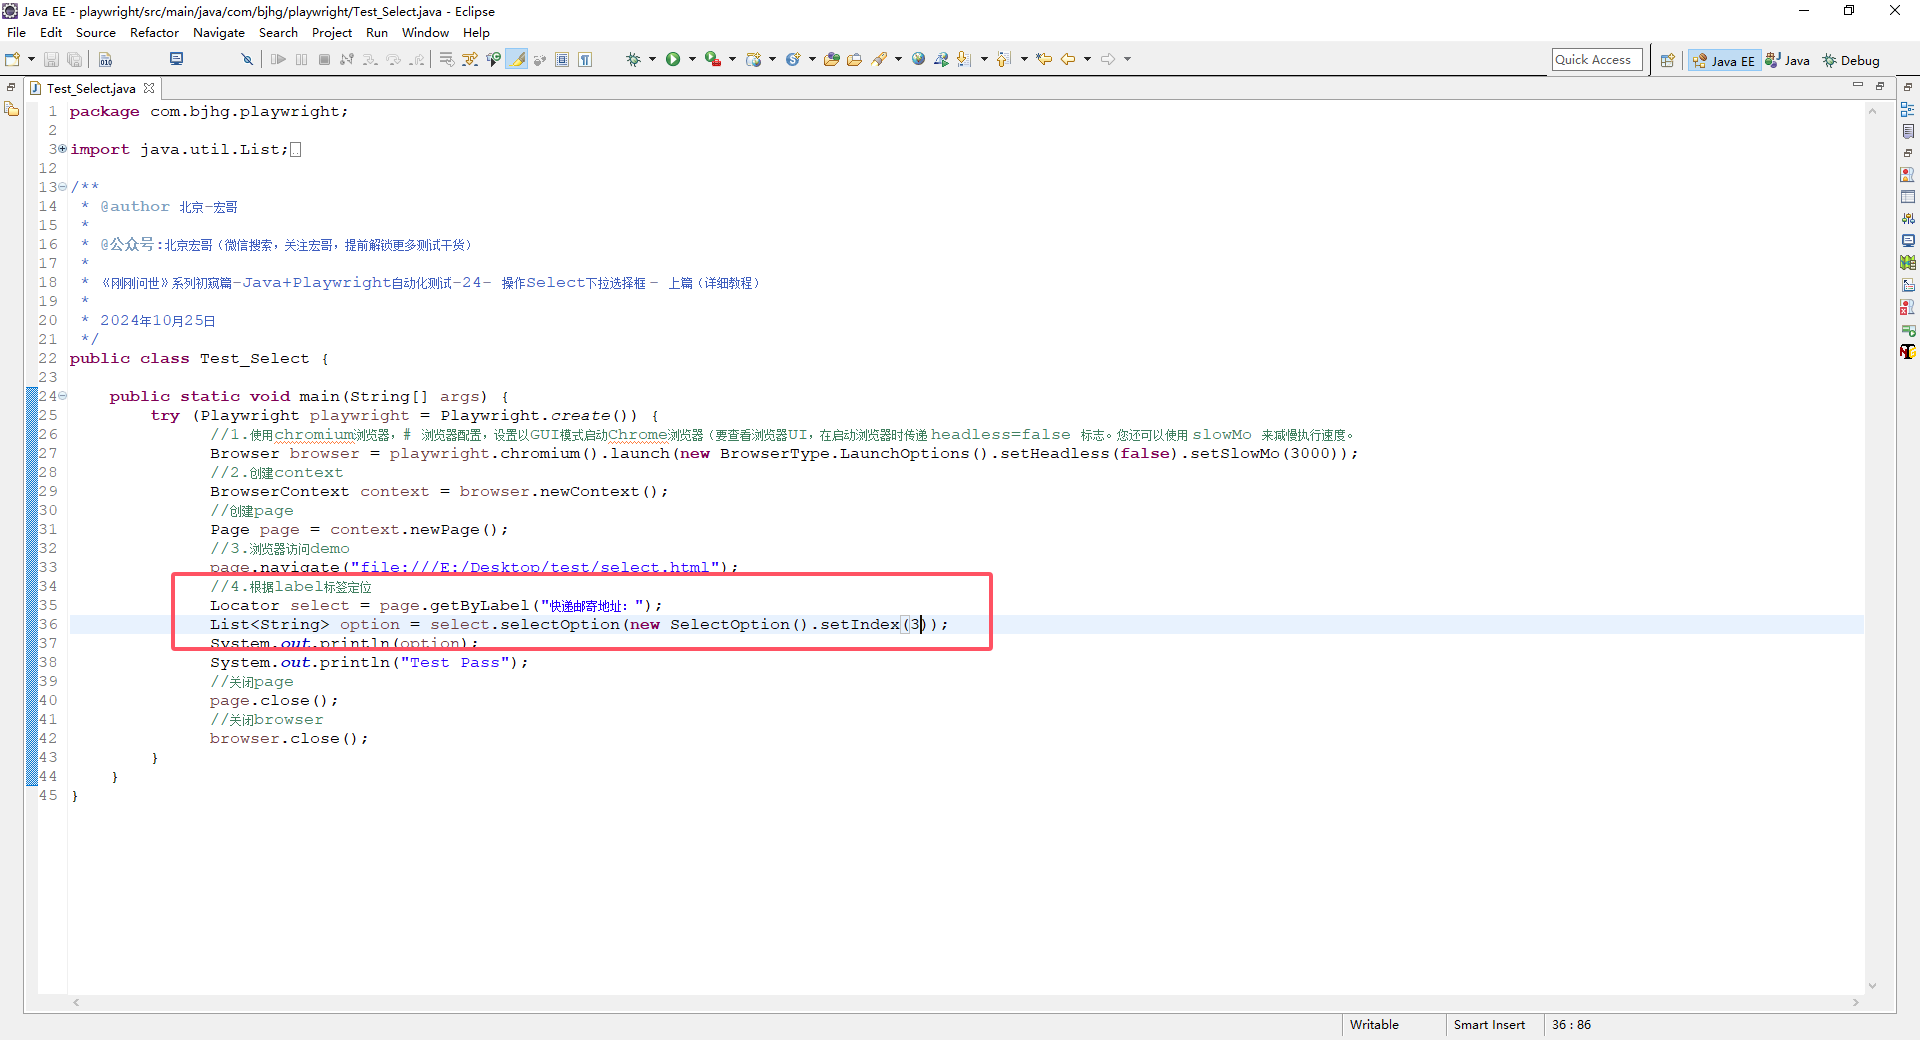Viewport: 1920px width, 1040px height.
Task: Open dropdown next to Debug icon
Action: (x=652, y=60)
